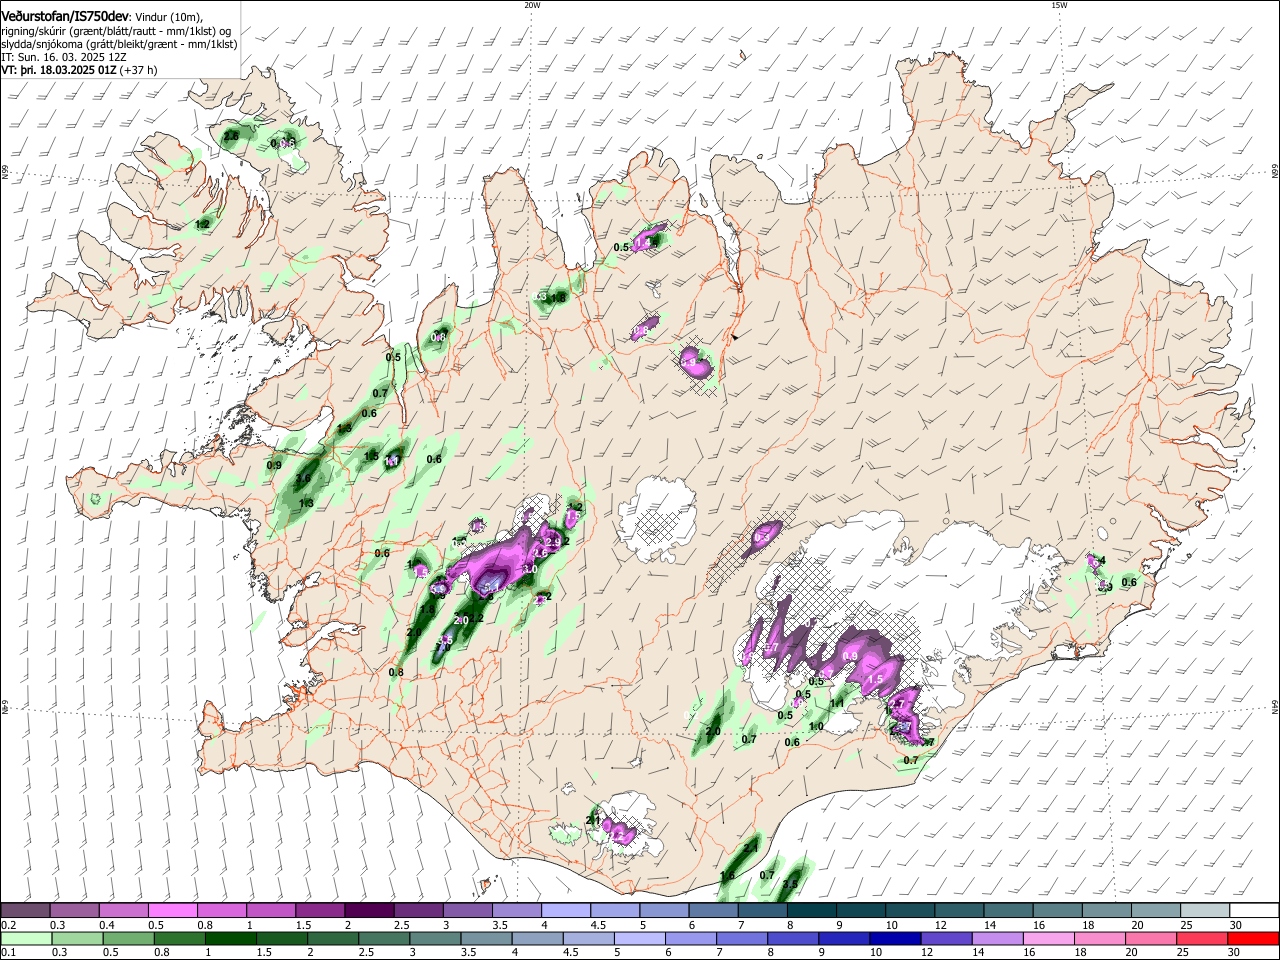Click the '0.2' label on the upper legend row
The width and height of the screenshot is (1280, 960).
[x=8, y=925]
